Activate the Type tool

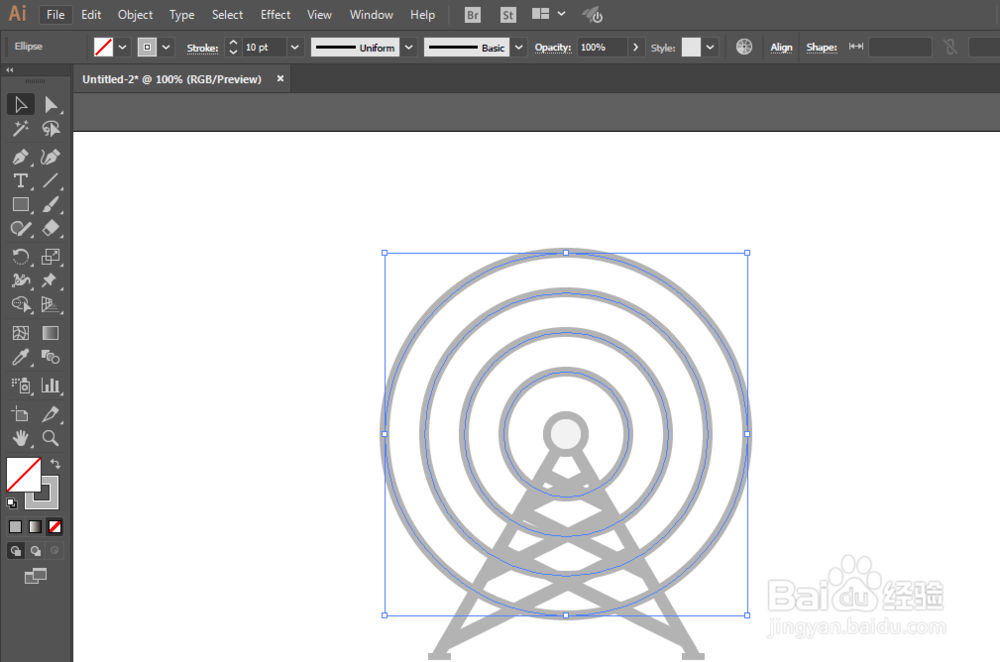click(x=20, y=180)
